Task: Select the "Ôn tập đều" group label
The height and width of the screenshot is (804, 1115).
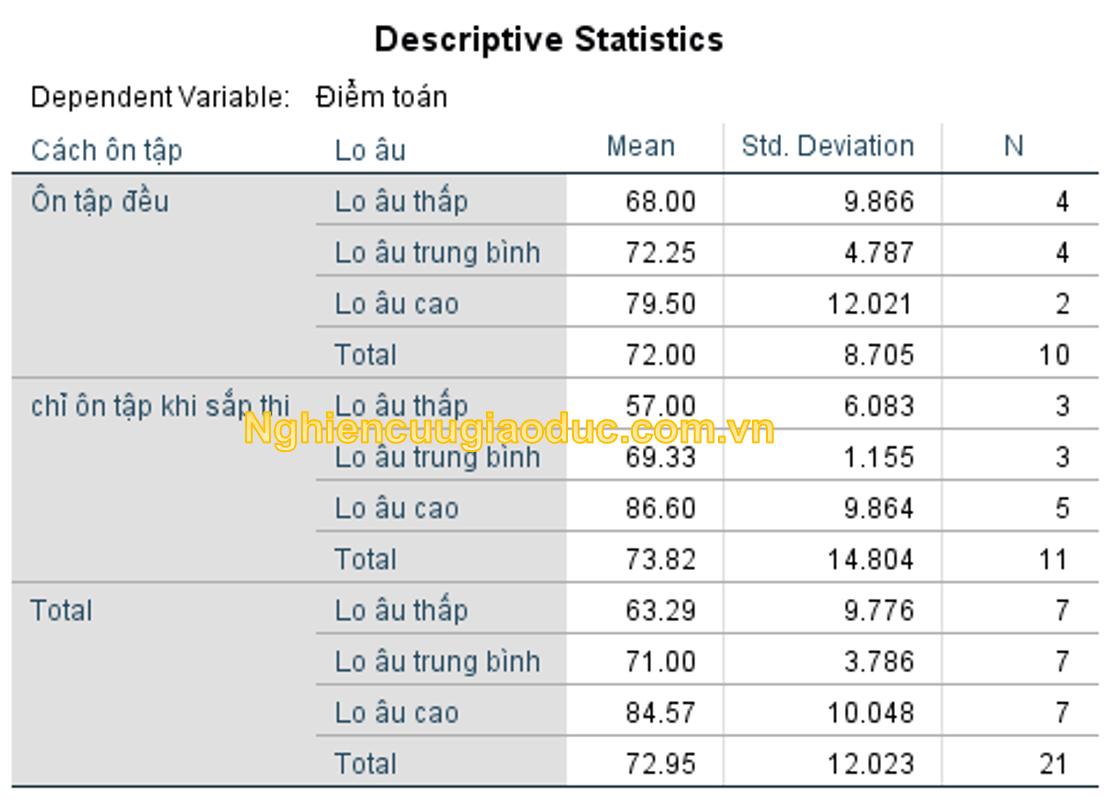Action: (x=100, y=202)
